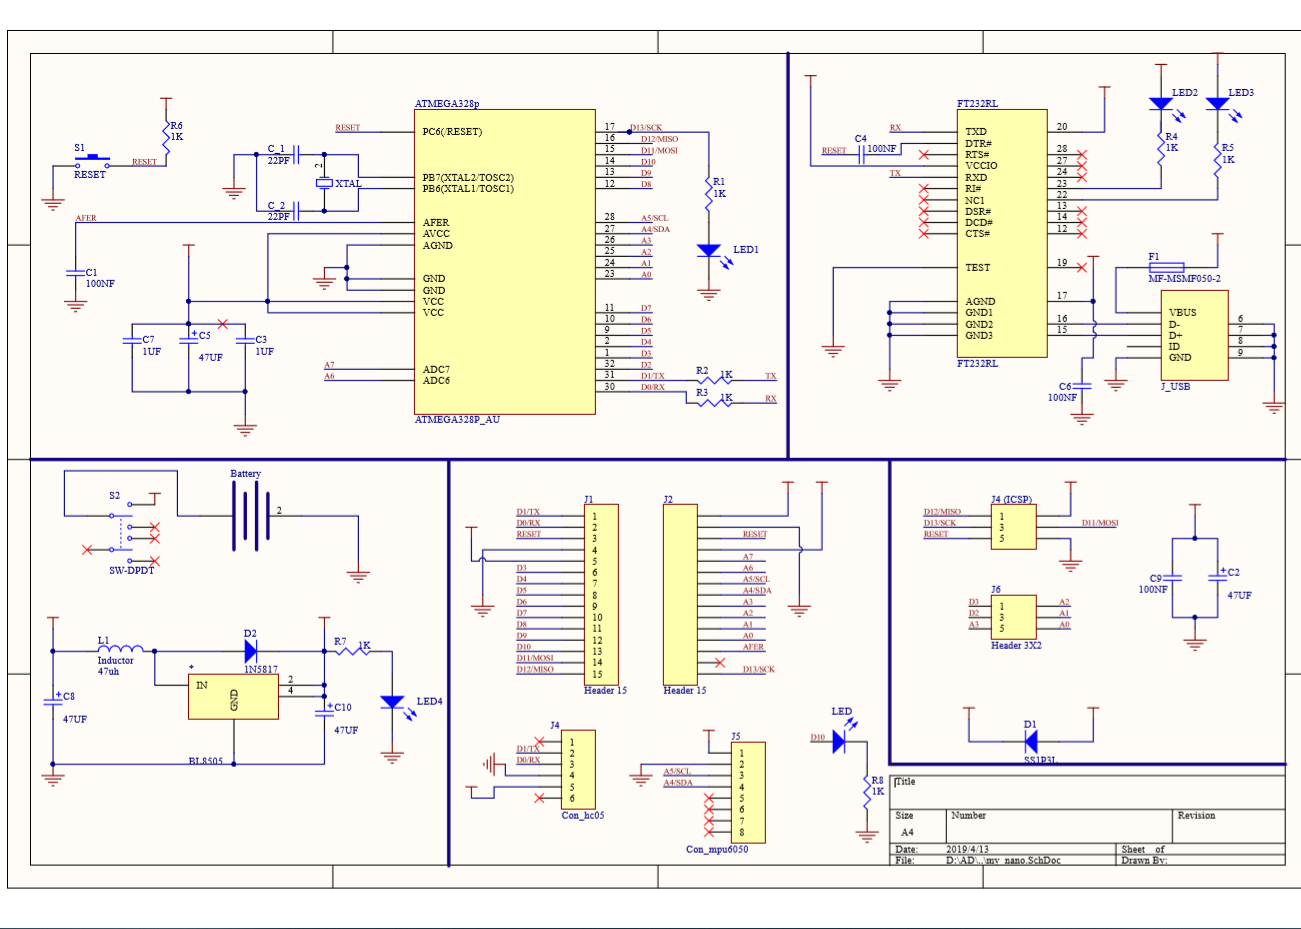Click the 'Drawn By:' field
Viewport: 1301px width, 929px height.
(x=1144, y=860)
